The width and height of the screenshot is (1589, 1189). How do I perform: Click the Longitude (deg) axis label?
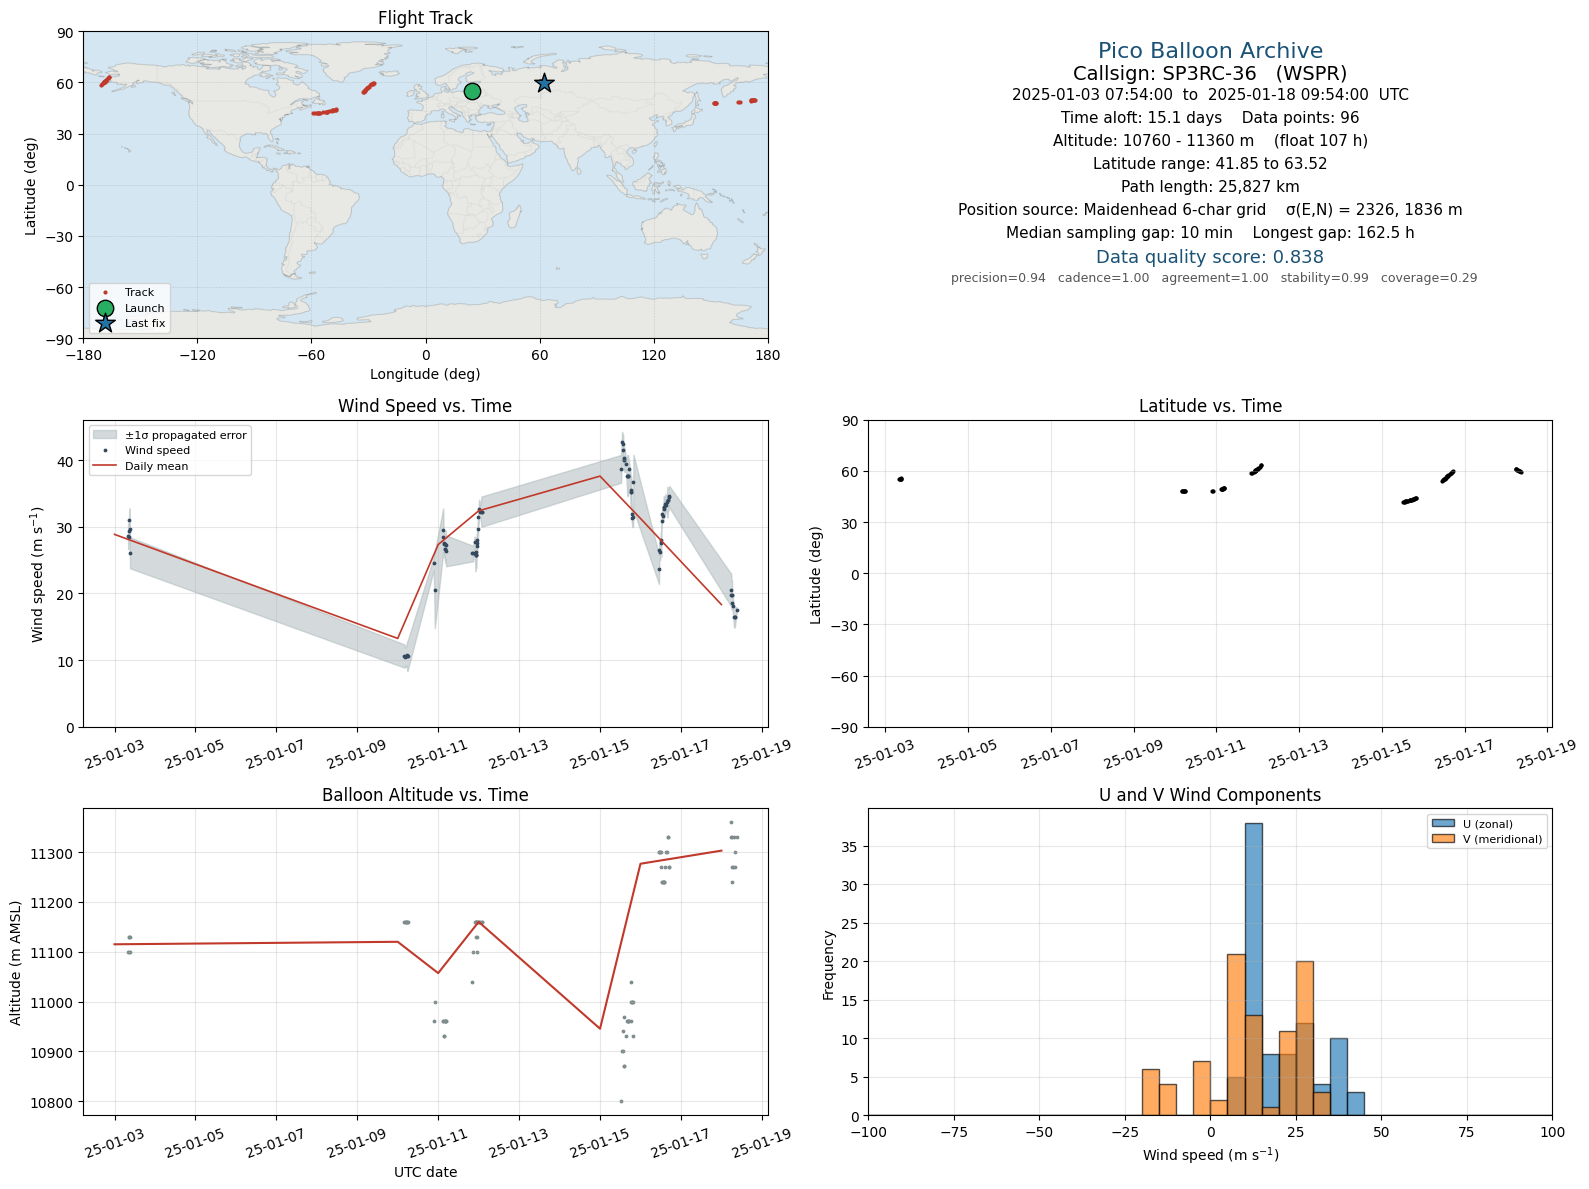425,374
